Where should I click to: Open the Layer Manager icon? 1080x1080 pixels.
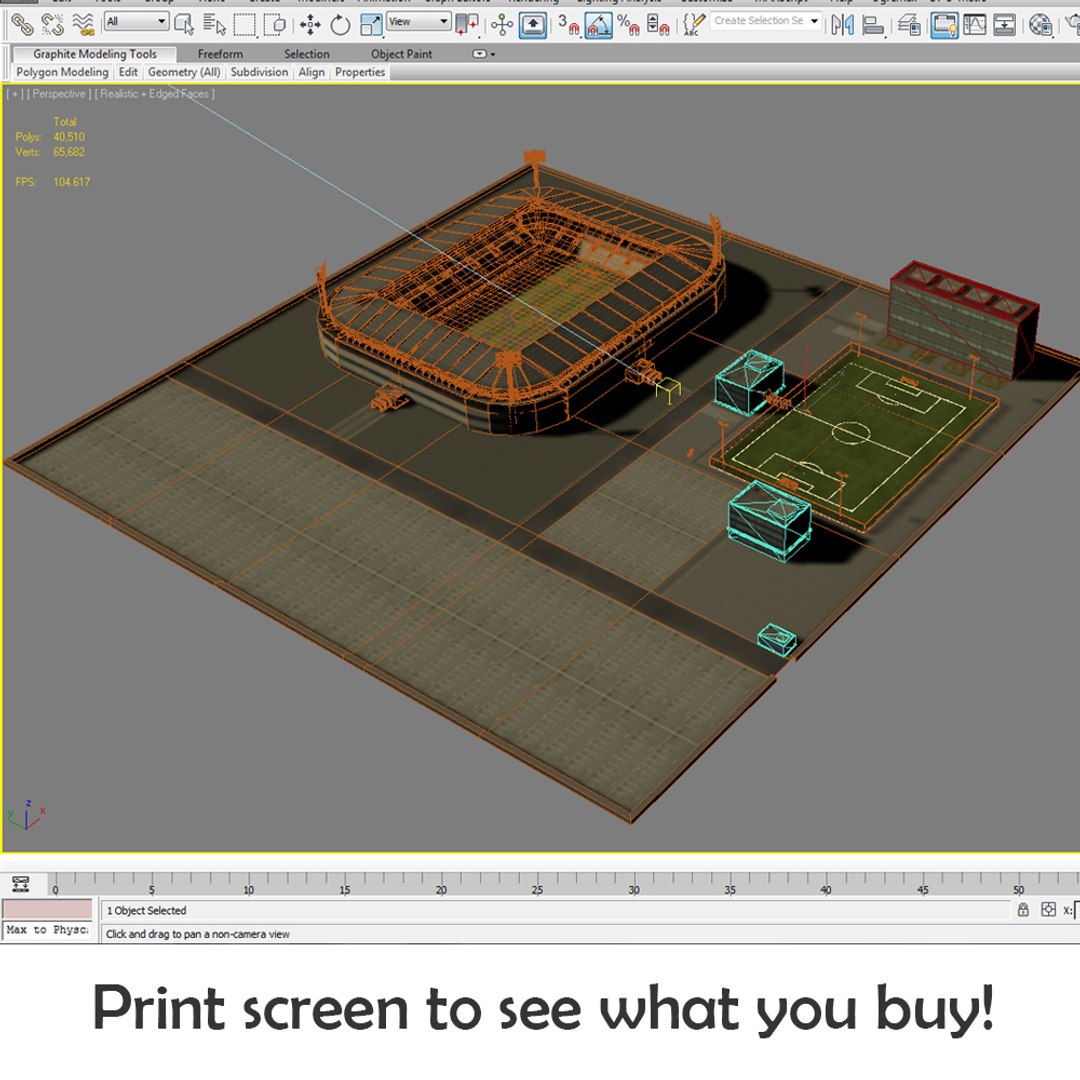910,25
